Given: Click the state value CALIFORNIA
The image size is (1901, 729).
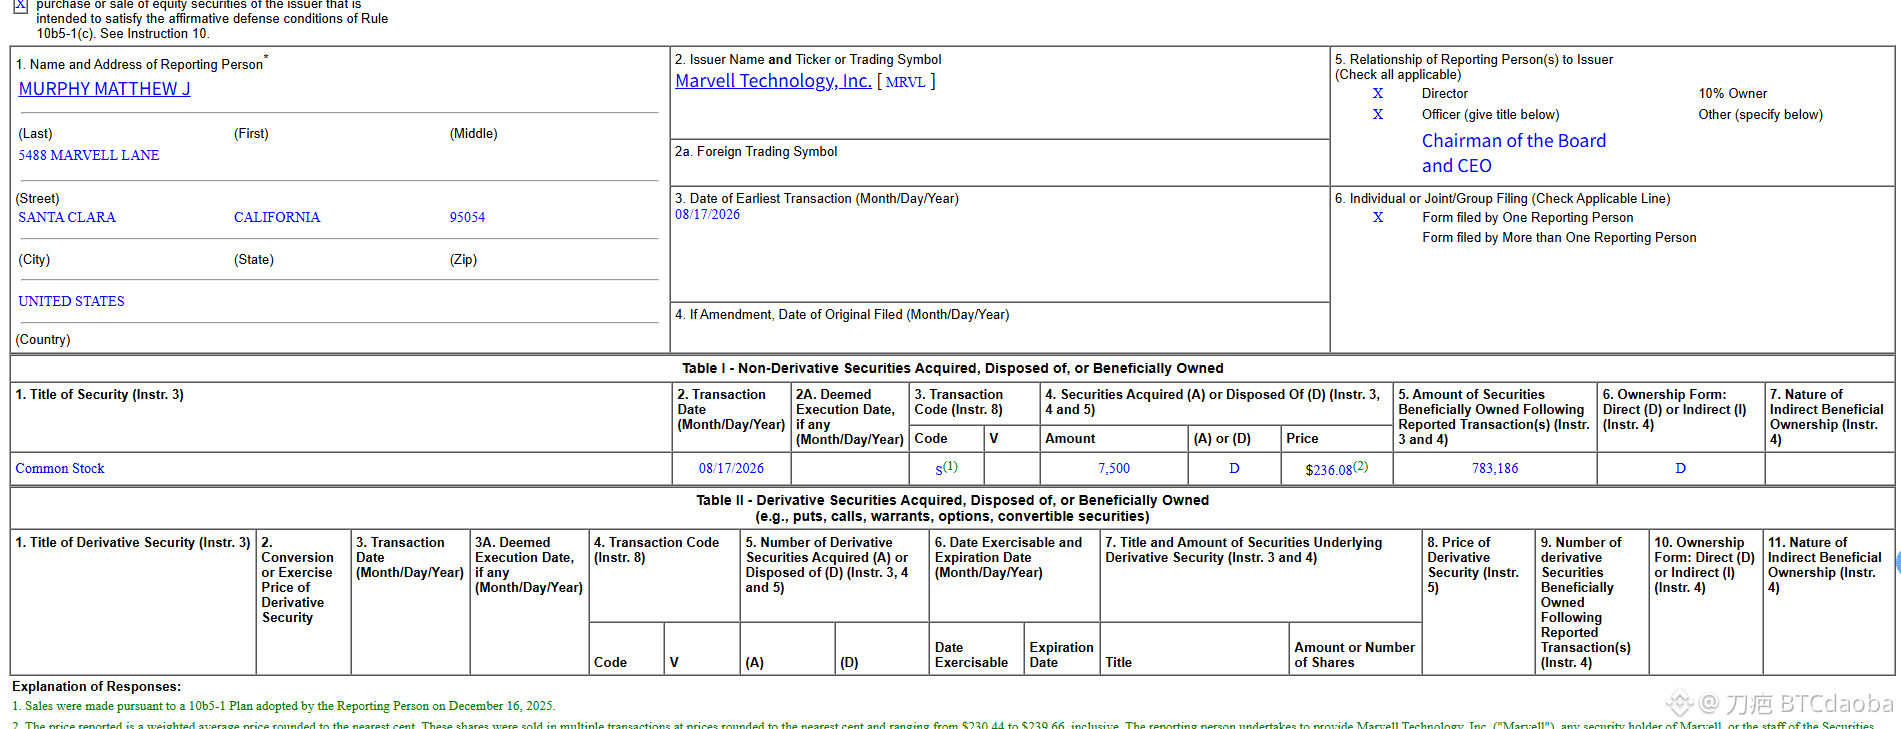Looking at the screenshot, I should click(x=277, y=217).
